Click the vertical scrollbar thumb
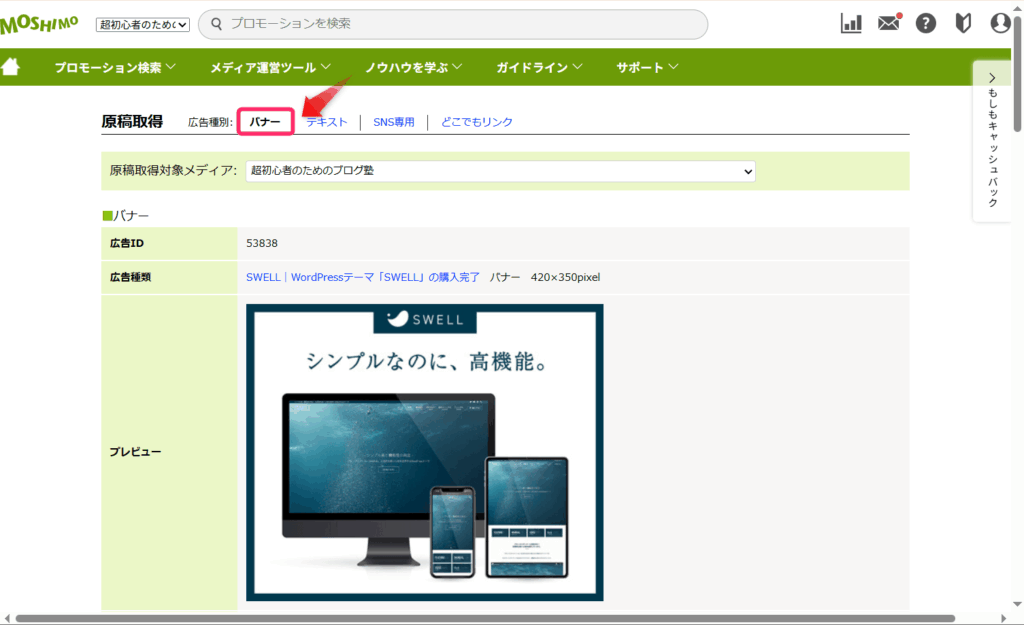The image size is (1024, 625). (1017, 72)
